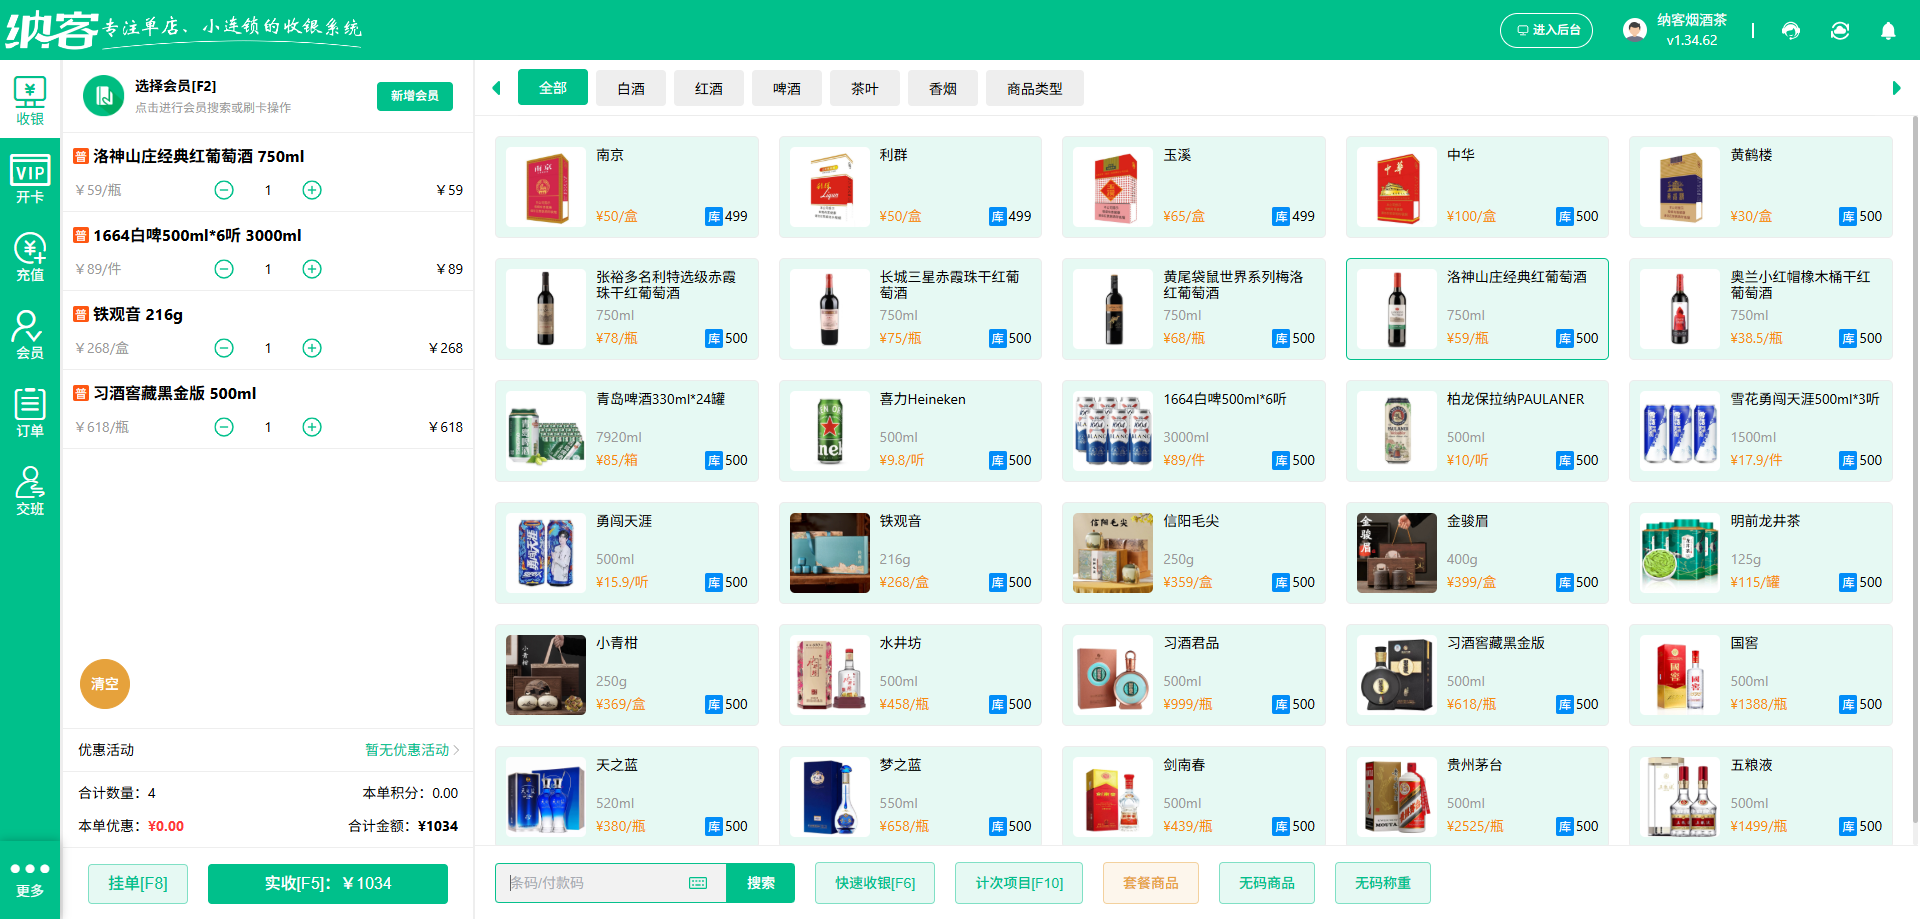Click the 无码商品 button
This screenshot has height=919, width=1920.
tap(1267, 883)
